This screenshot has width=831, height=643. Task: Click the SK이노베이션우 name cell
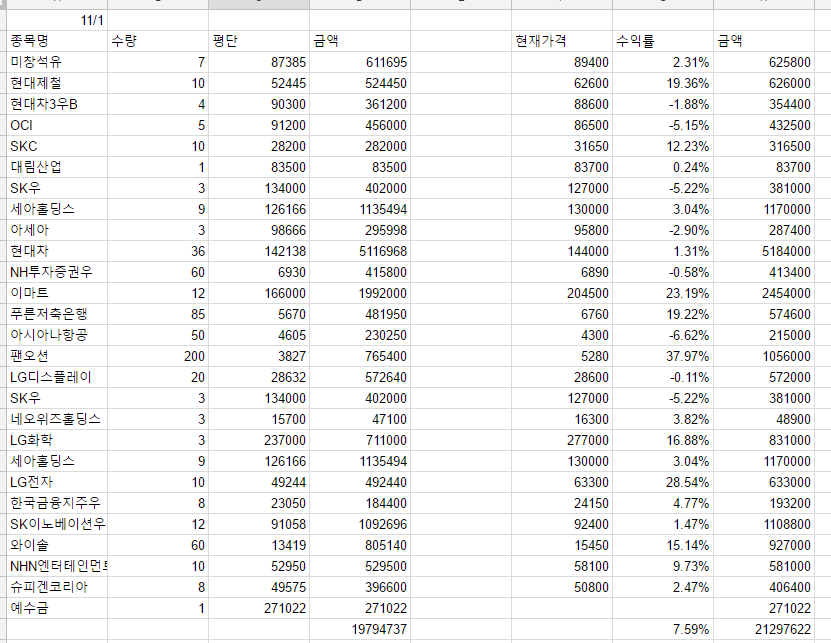(57, 524)
